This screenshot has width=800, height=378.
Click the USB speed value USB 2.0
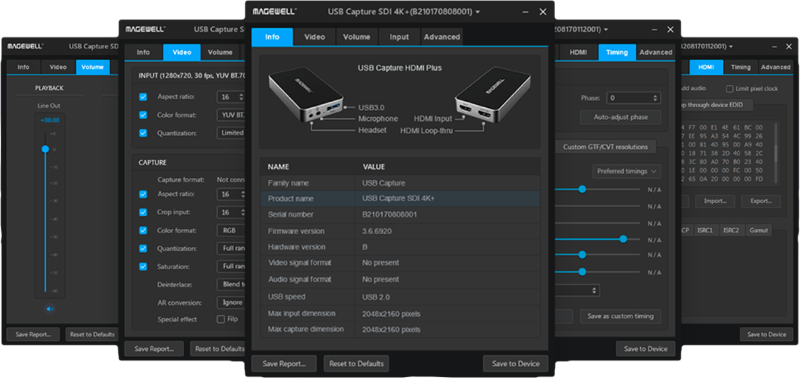(376, 296)
